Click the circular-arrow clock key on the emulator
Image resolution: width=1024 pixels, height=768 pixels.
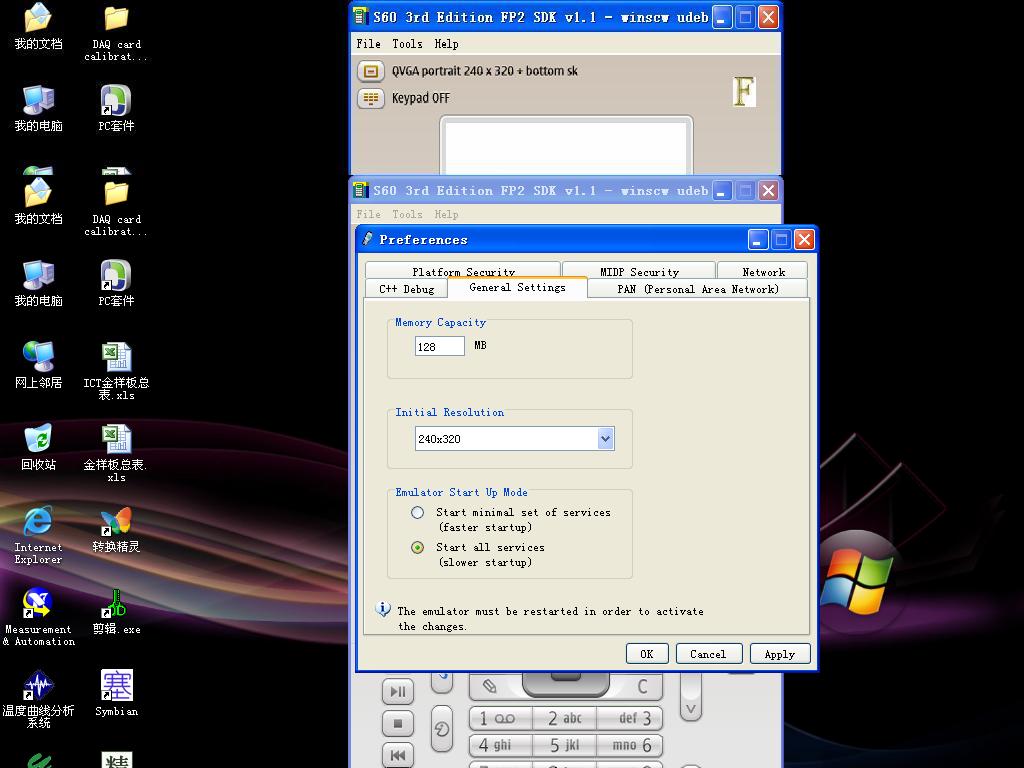[442, 729]
